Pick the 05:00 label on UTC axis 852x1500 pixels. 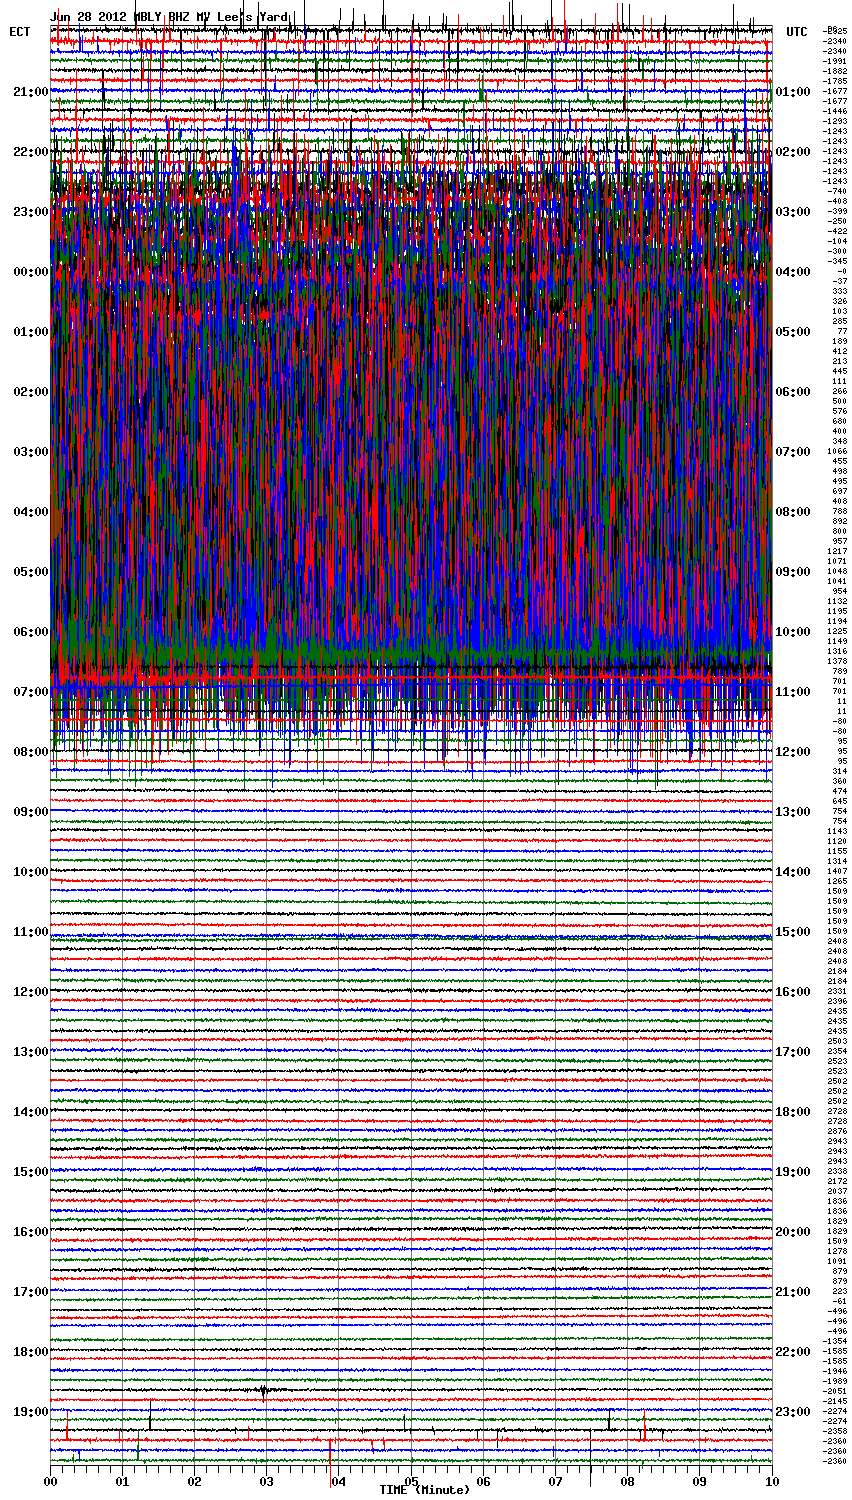click(x=792, y=332)
